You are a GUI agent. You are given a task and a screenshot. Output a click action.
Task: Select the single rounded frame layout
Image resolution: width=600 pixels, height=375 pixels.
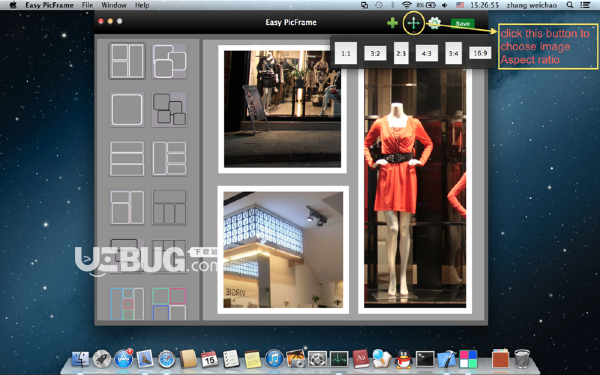[x=127, y=110]
